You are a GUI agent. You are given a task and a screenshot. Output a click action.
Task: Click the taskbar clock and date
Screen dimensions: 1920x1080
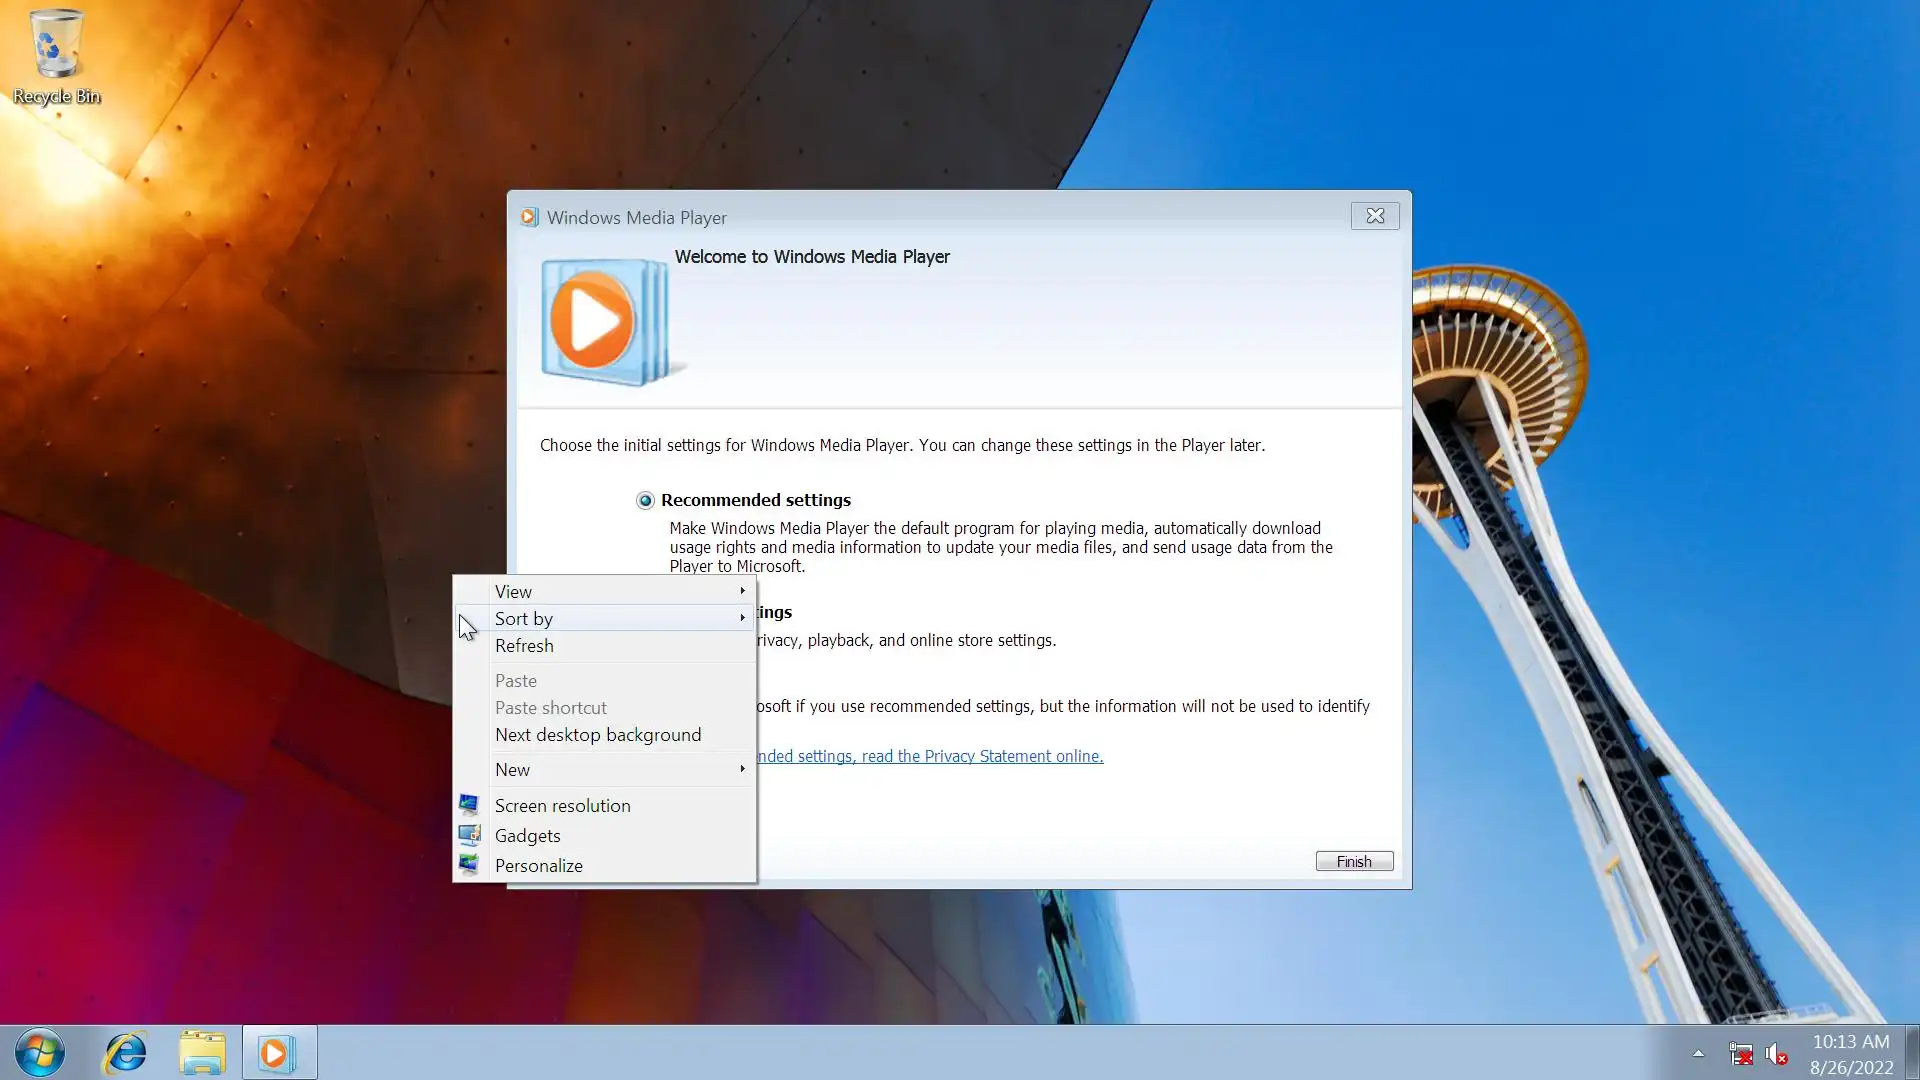tap(1851, 1054)
